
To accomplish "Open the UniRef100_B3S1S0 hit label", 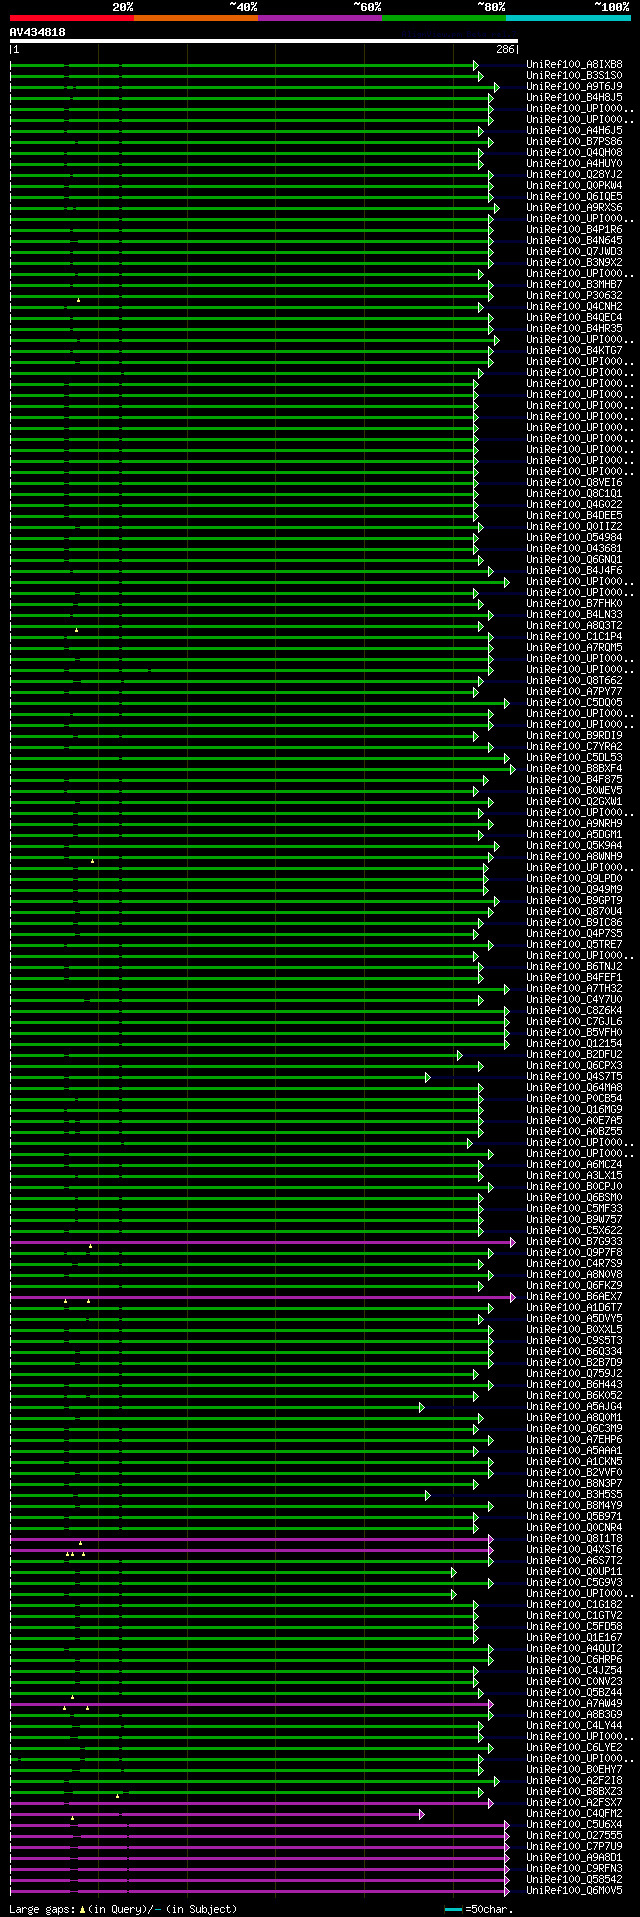I will pos(574,76).
